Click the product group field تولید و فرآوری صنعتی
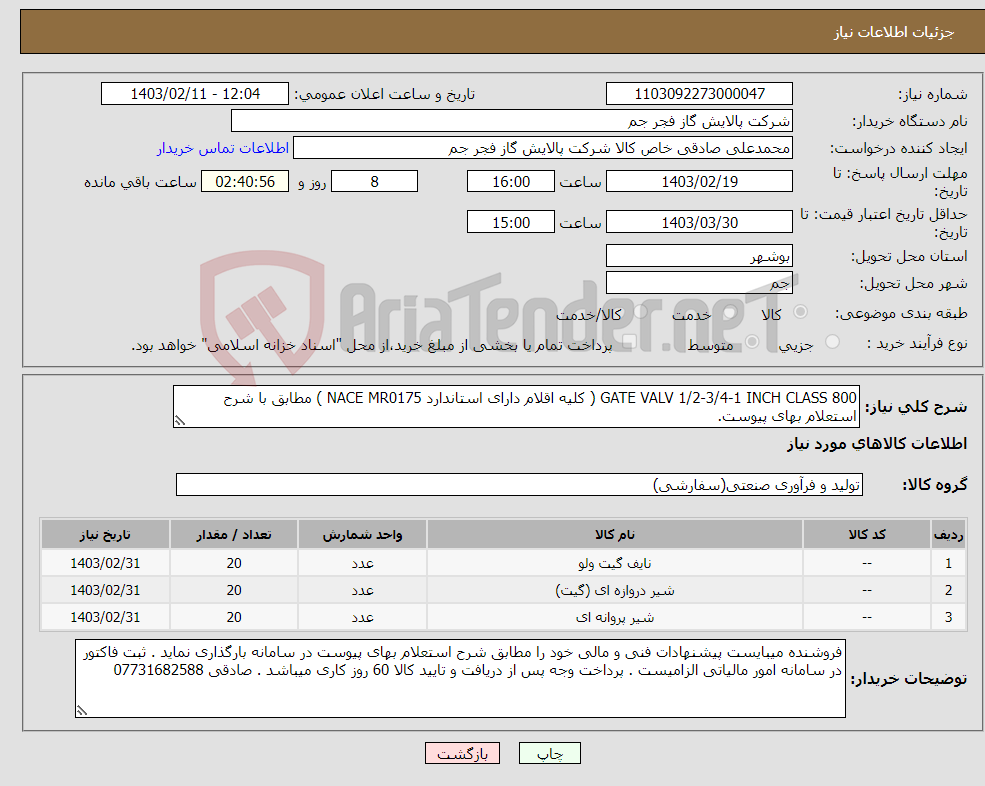The width and height of the screenshot is (985, 786). 520,484
